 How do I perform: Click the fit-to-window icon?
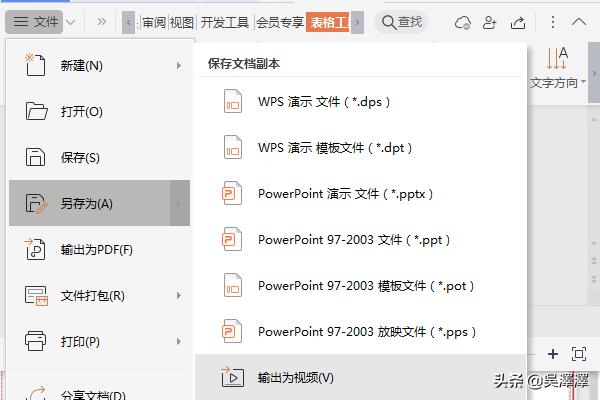[579, 354]
